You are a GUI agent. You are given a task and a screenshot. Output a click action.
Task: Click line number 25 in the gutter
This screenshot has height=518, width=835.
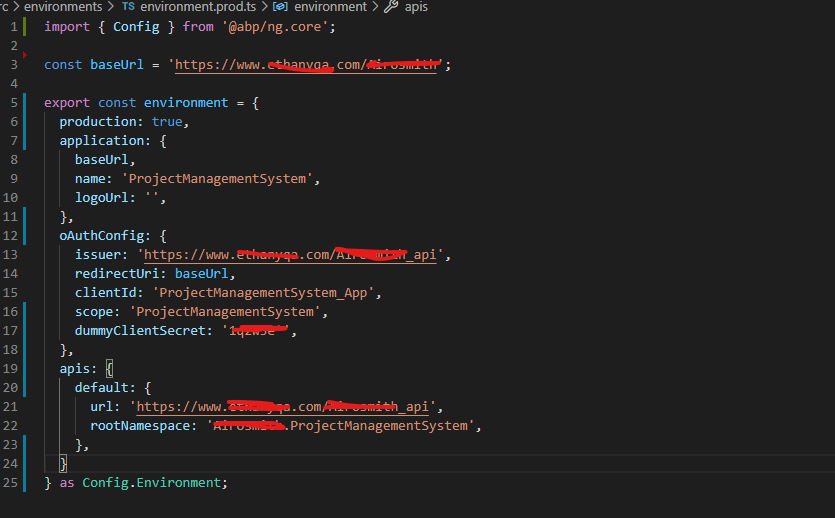tap(11, 483)
